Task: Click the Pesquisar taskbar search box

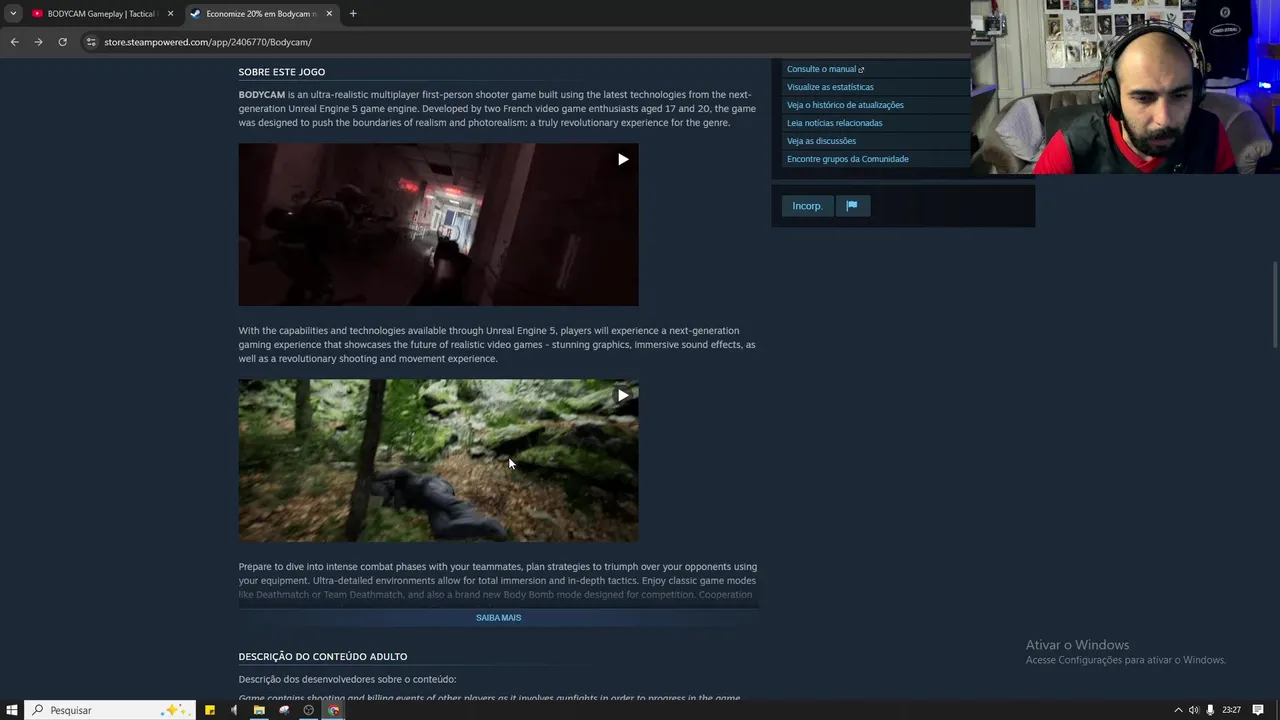Action: [110, 710]
